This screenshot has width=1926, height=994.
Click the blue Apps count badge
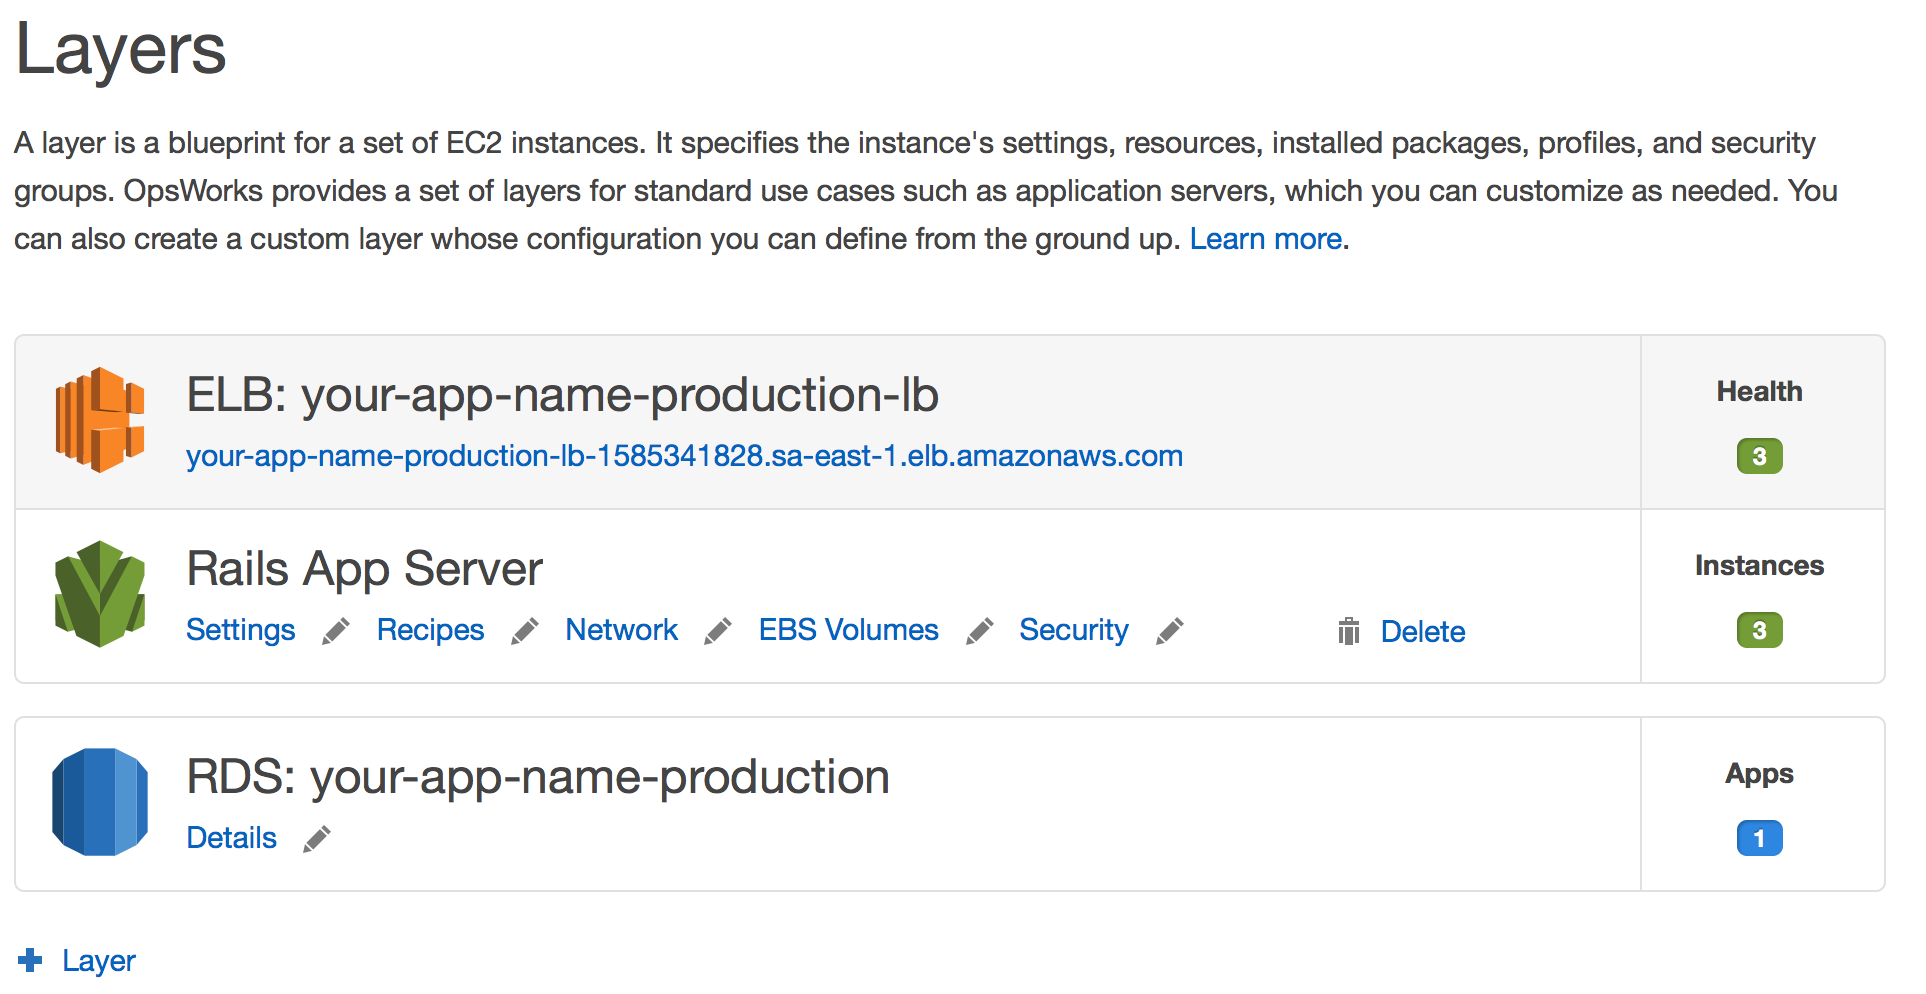[x=1759, y=838]
